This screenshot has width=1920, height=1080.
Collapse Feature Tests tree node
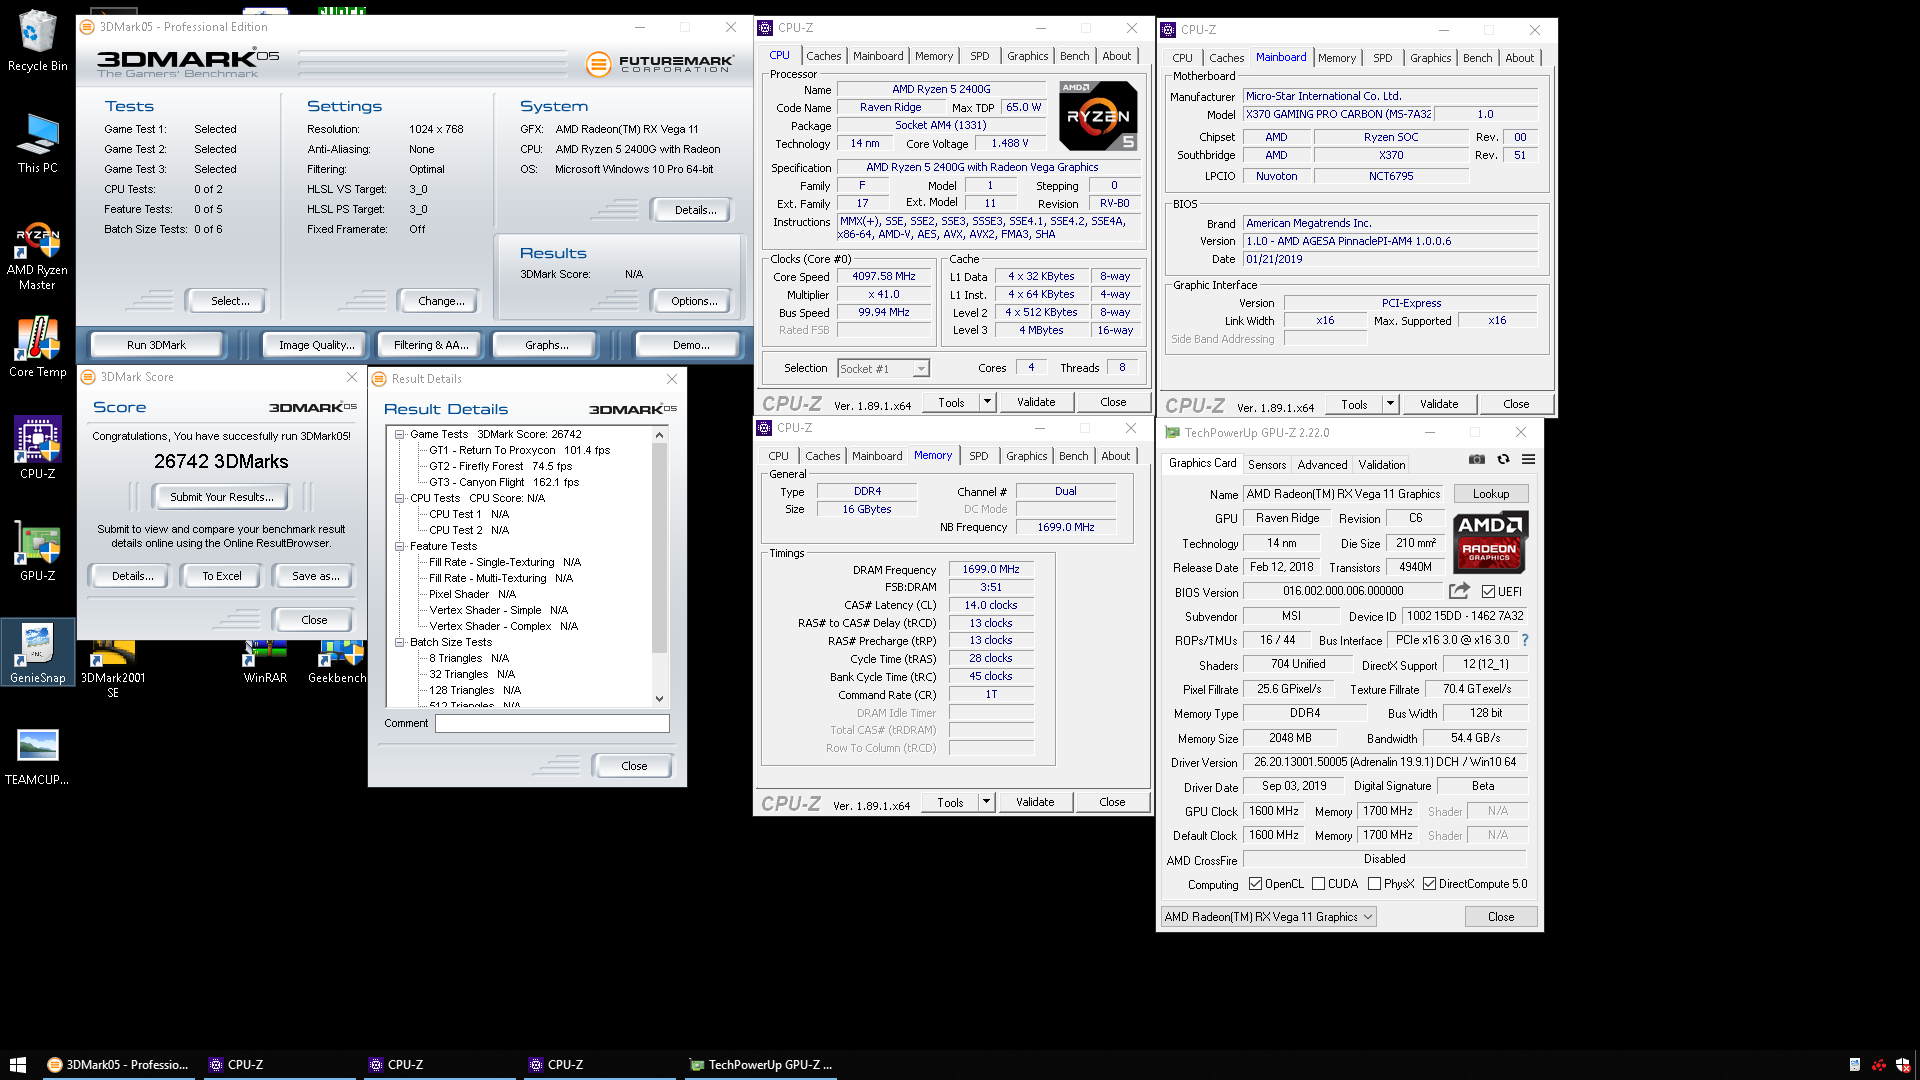(399, 546)
